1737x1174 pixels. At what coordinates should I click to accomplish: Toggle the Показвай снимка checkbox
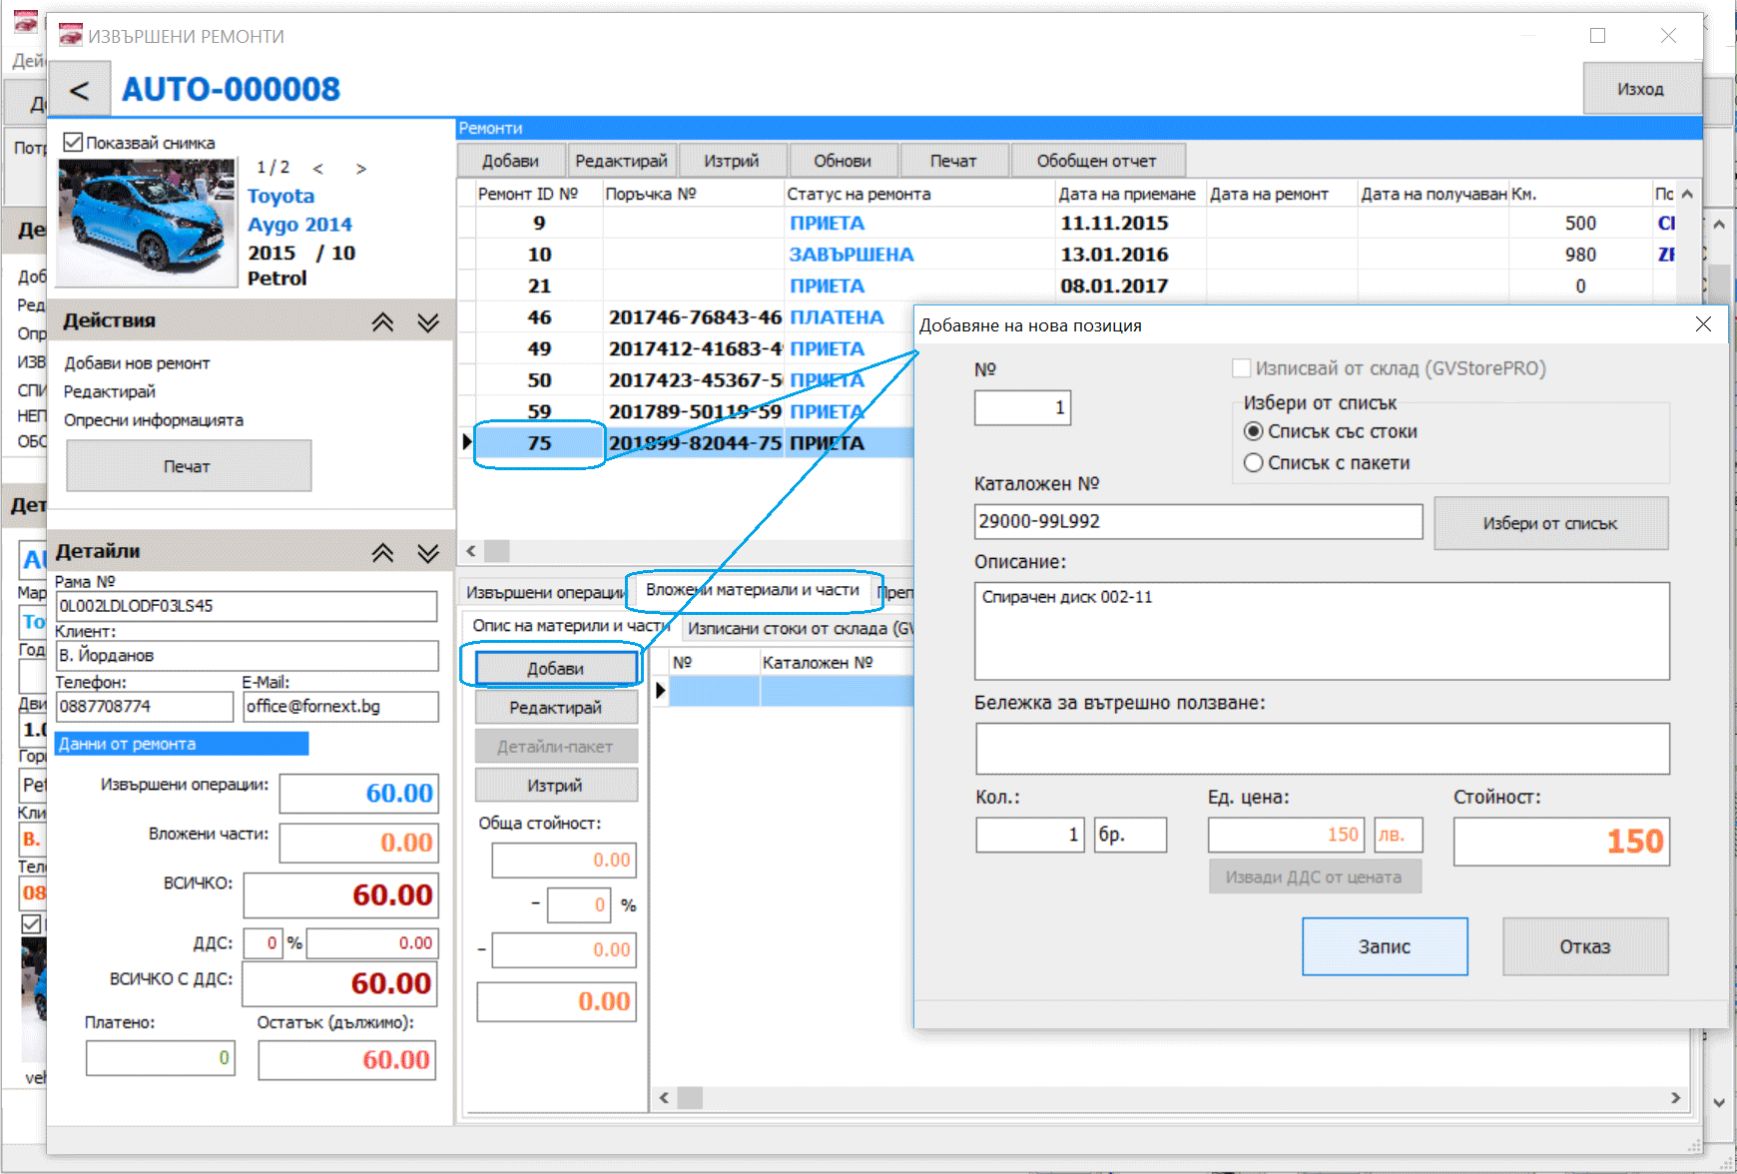coord(73,142)
